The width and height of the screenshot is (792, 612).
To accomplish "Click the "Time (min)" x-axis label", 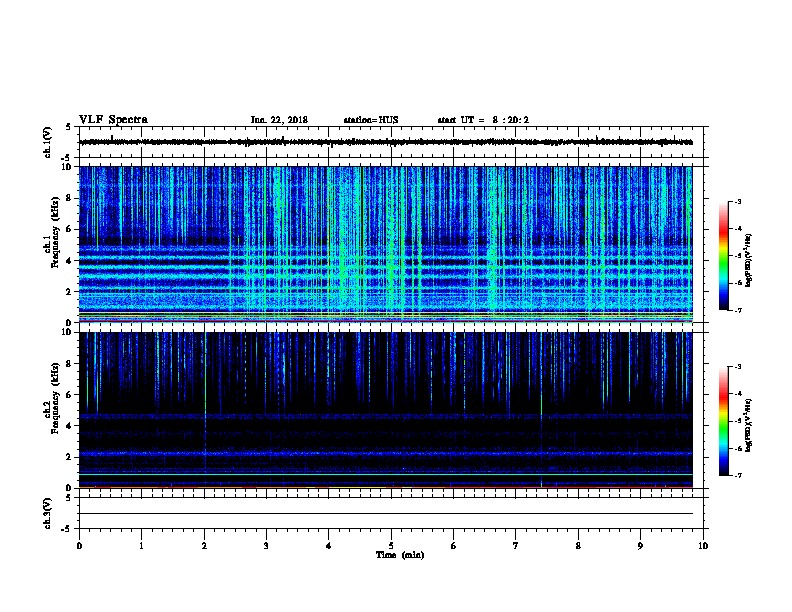I will point(400,555).
